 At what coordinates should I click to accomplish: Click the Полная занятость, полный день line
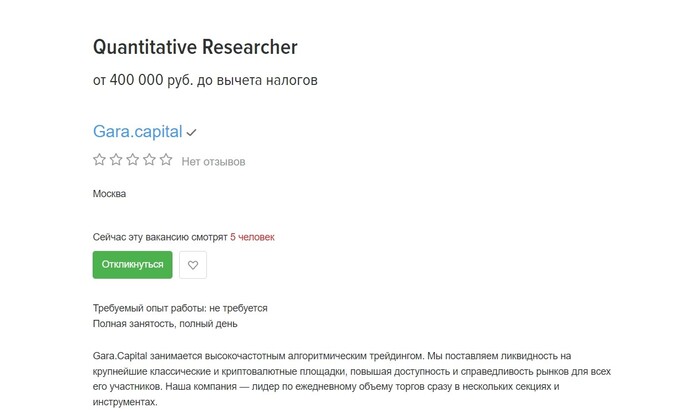tap(165, 323)
